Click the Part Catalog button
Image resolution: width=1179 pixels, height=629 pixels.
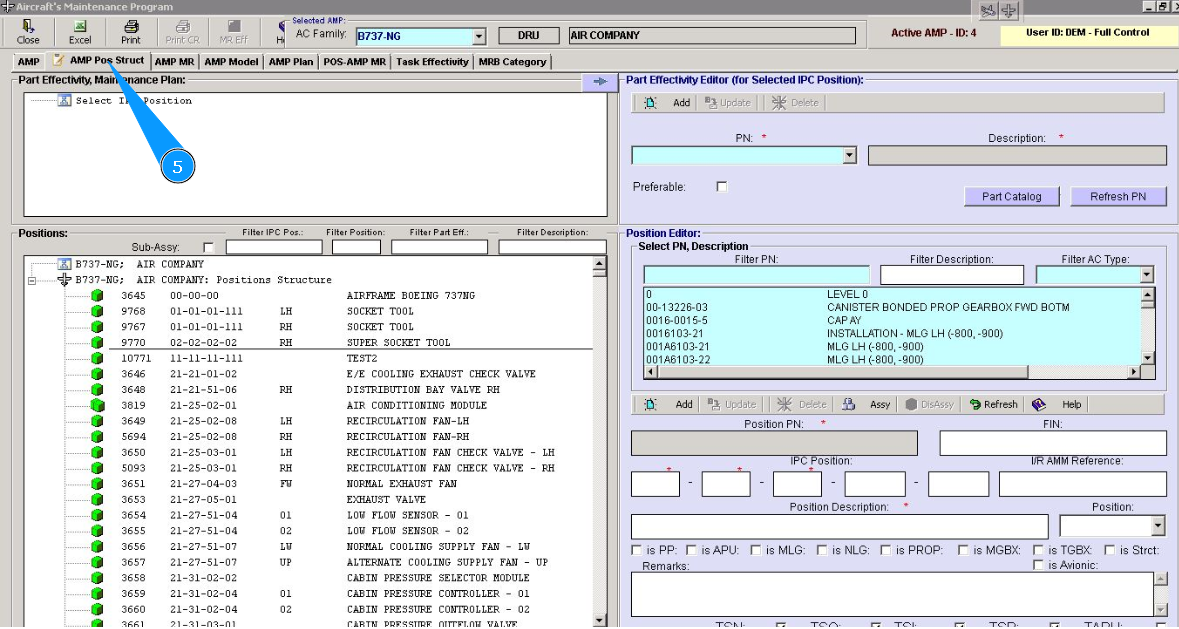point(1011,197)
